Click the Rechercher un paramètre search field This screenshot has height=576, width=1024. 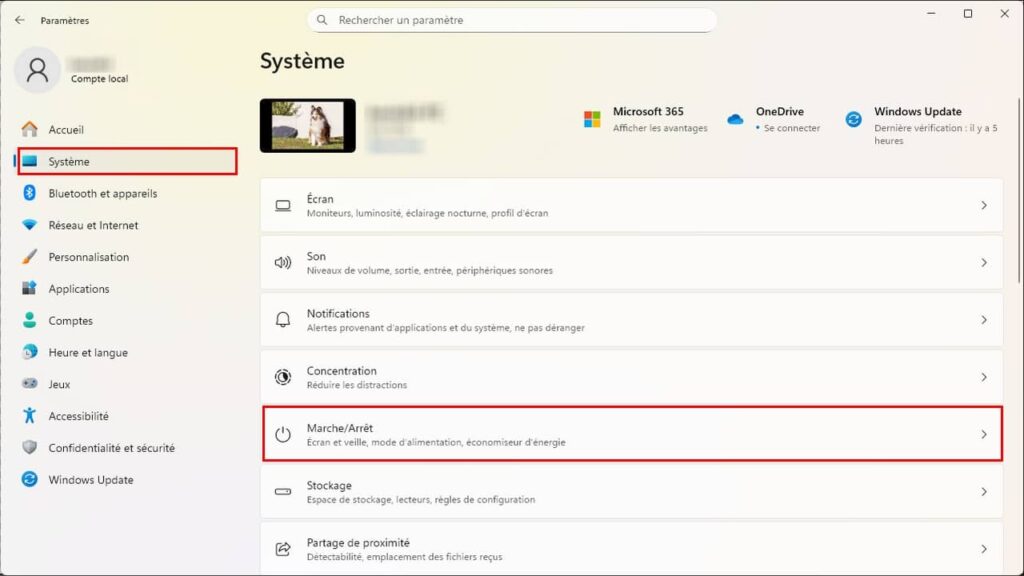pos(511,20)
